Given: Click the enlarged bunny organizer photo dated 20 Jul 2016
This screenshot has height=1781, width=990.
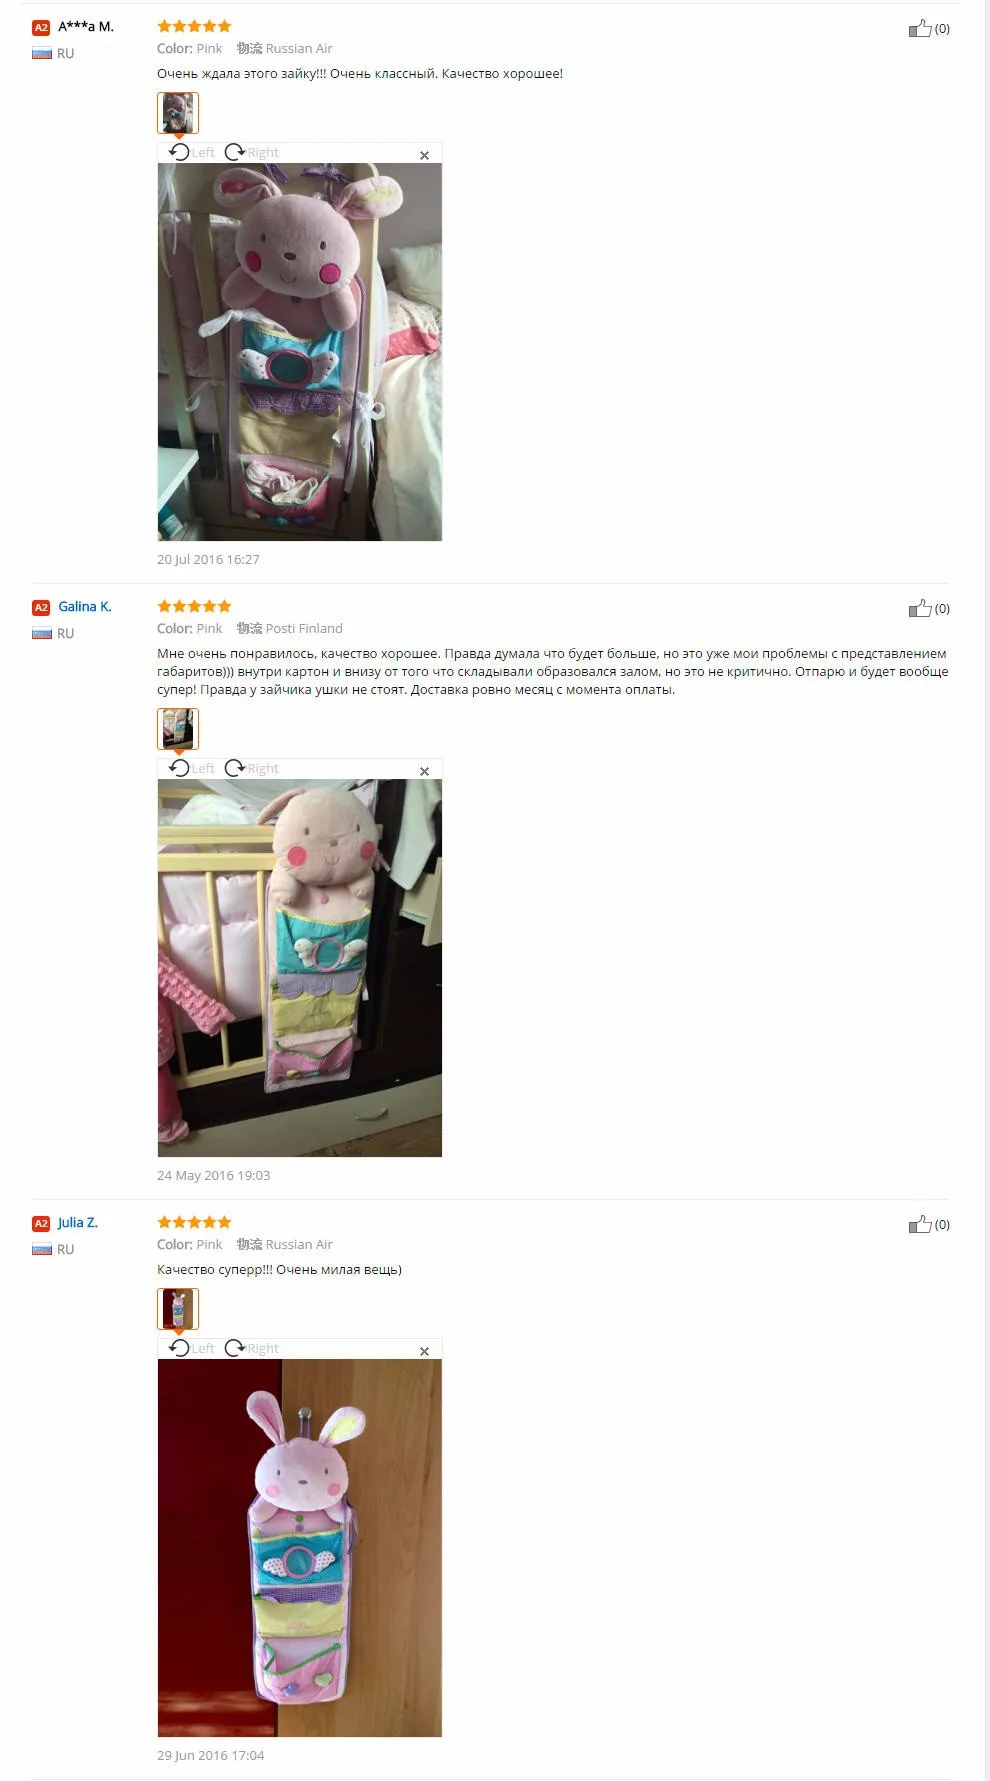Looking at the screenshot, I should pyautogui.click(x=300, y=352).
